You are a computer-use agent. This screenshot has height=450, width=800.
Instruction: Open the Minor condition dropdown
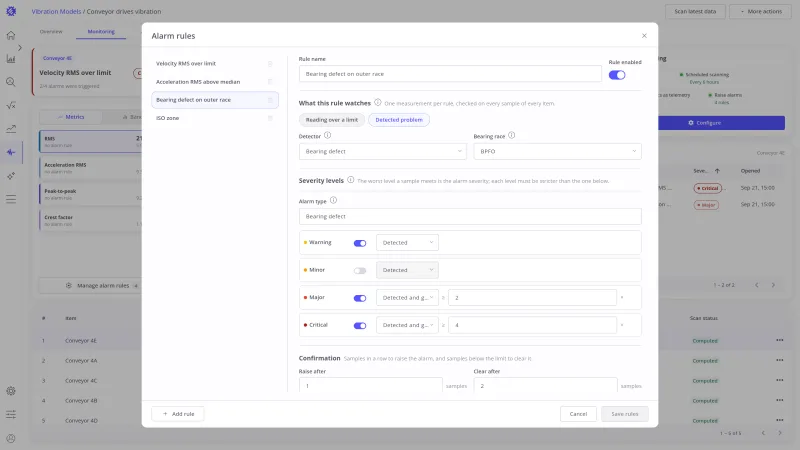tap(407, 270)
